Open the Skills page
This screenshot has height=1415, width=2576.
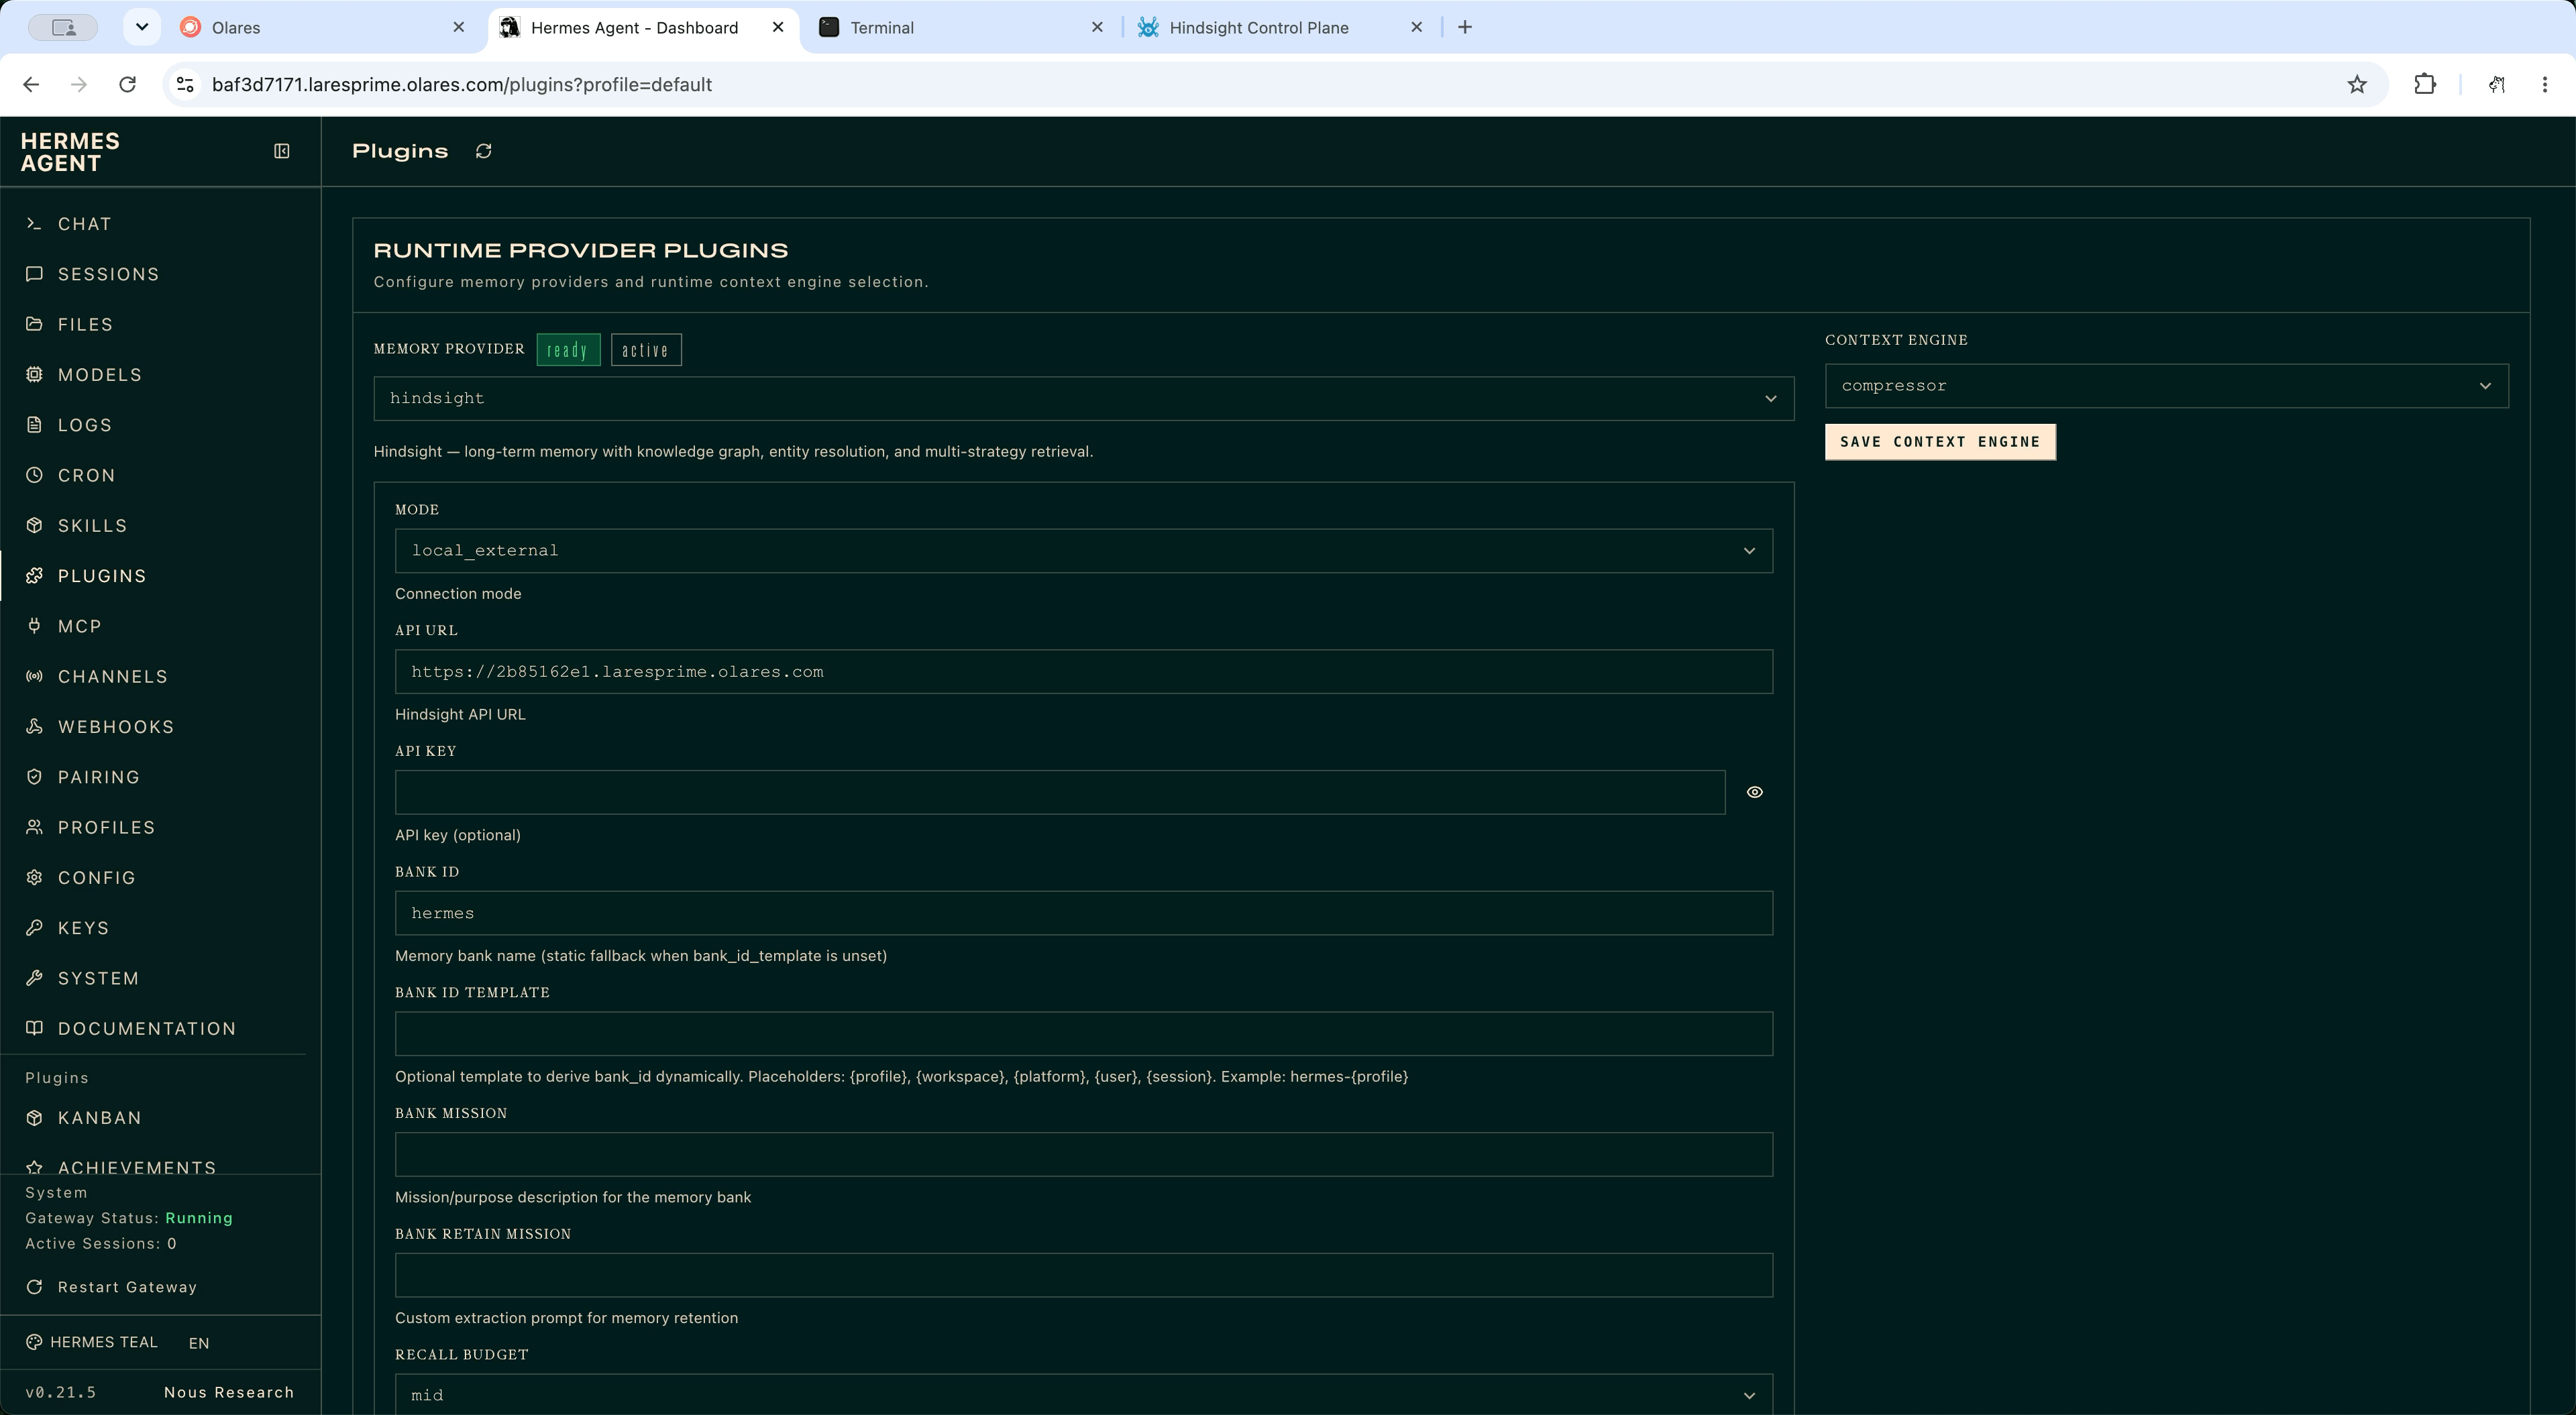160,526
